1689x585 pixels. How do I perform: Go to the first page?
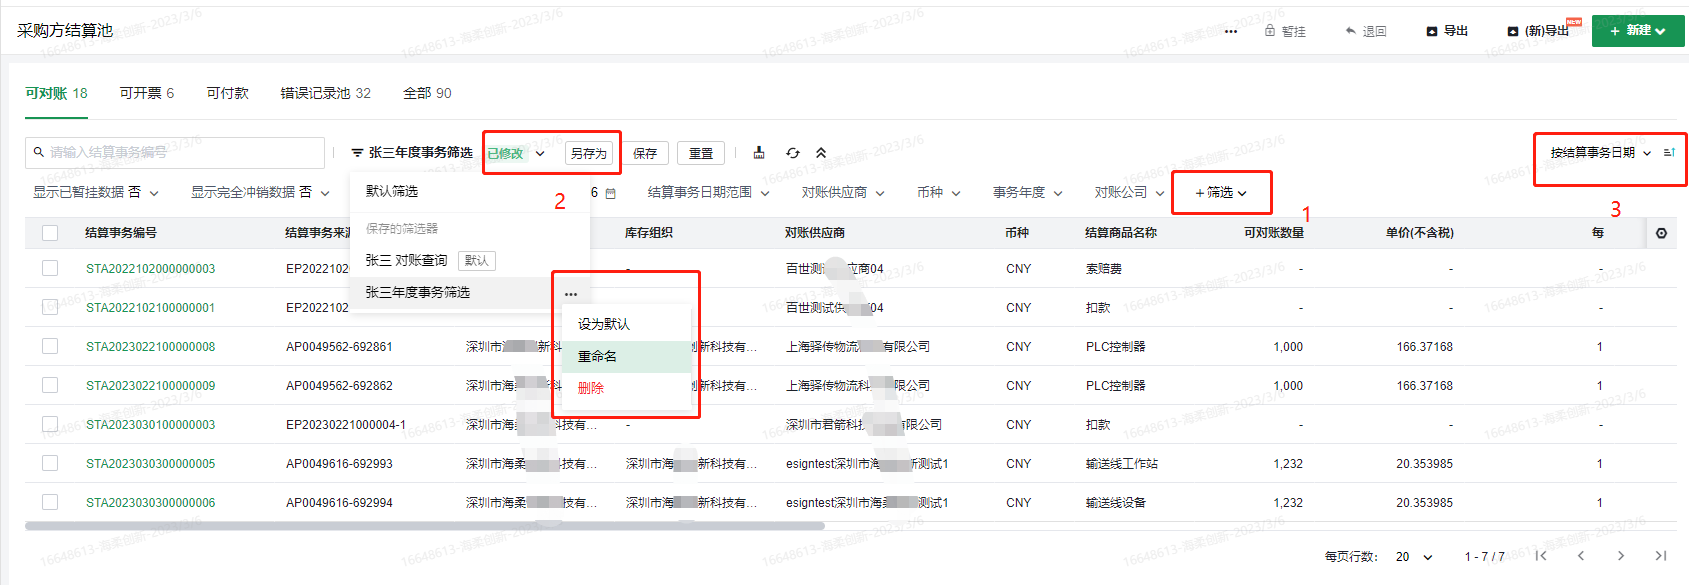click(x=1541, y=556)
